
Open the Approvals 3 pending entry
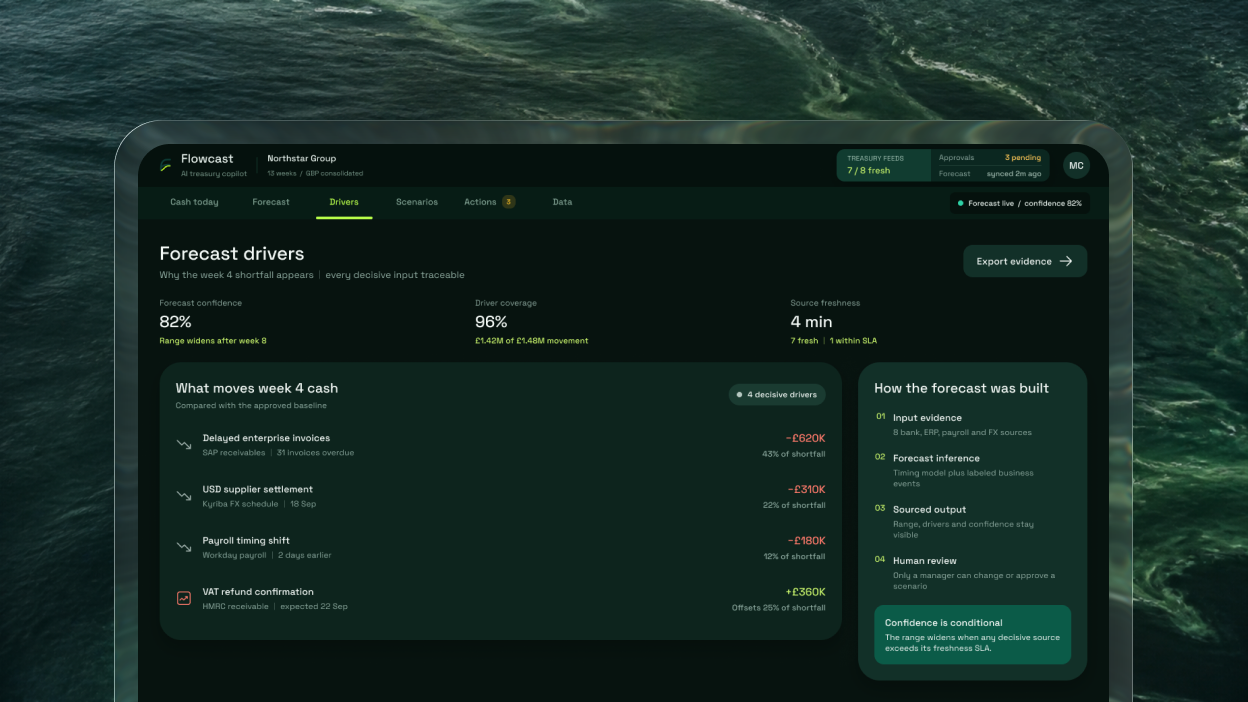click(x=990, y=158)
